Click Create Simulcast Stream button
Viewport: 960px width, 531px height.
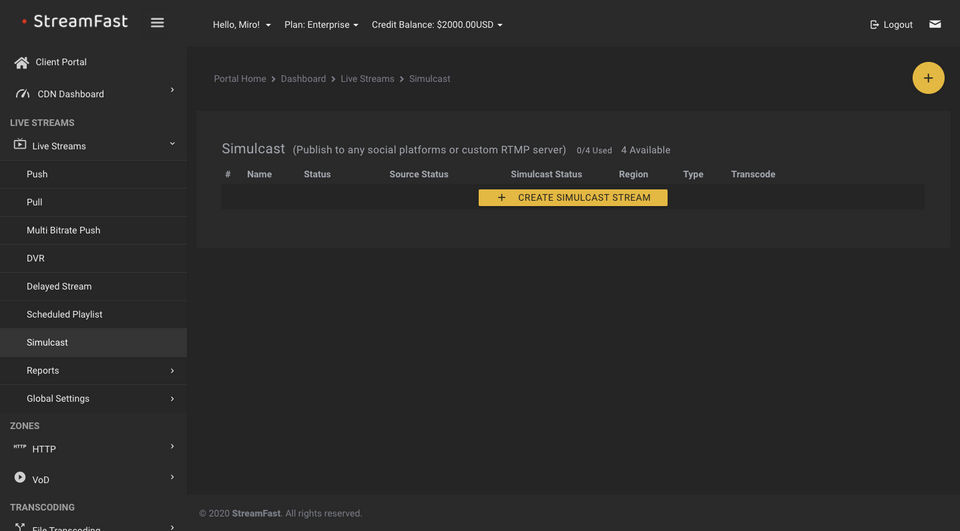(573, 198)
